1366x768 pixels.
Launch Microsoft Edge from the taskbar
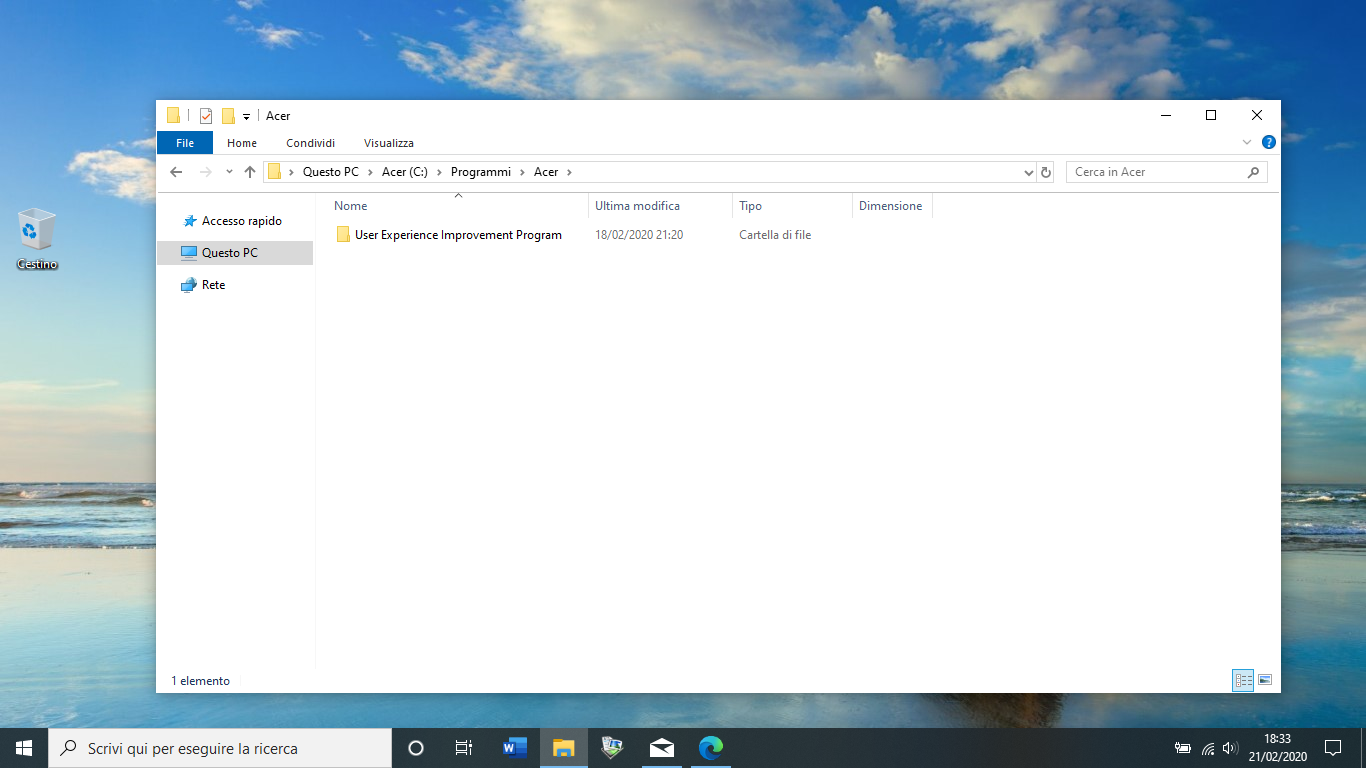pyautogui.click(x=710, y=747)
